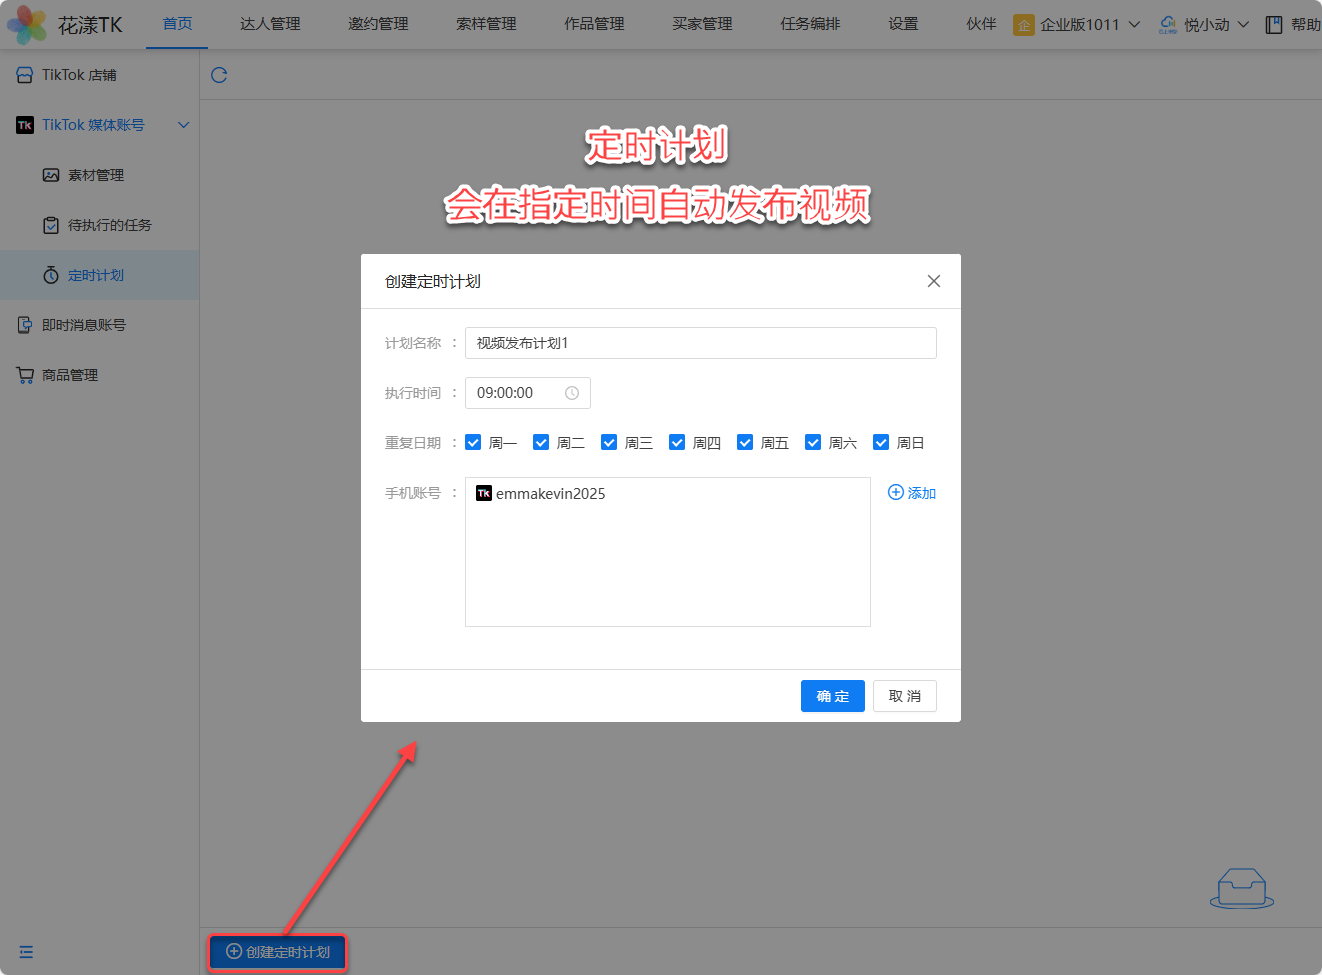Click 添加 to add a phone account
This screenshot has width=1322, height=975.
pyautogui.click(x=912, y=493)
